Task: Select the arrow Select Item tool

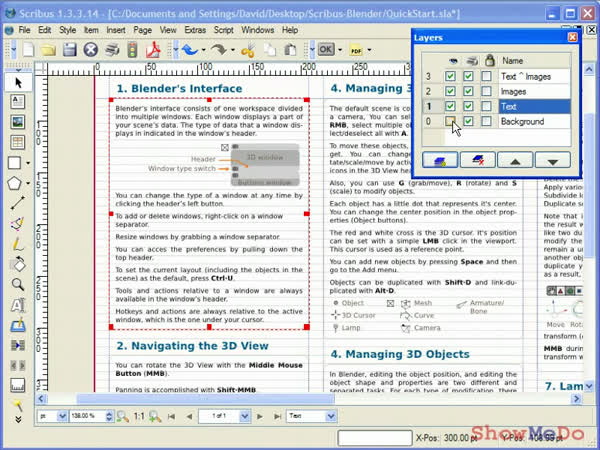Action: [18, 82]
